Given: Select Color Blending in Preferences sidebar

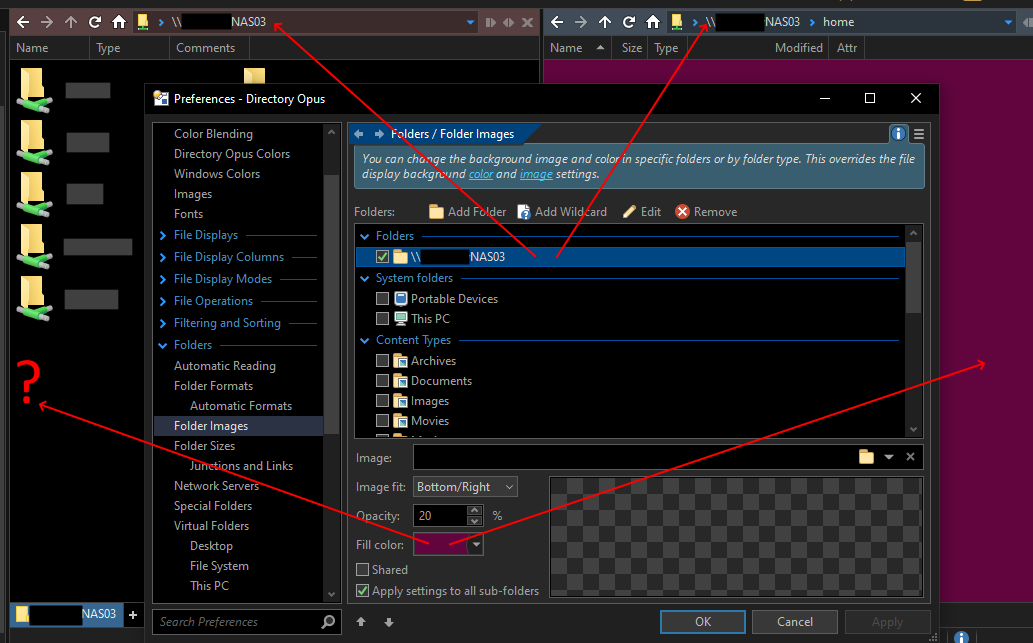Looking at the screenshot, I should [213, 134].
